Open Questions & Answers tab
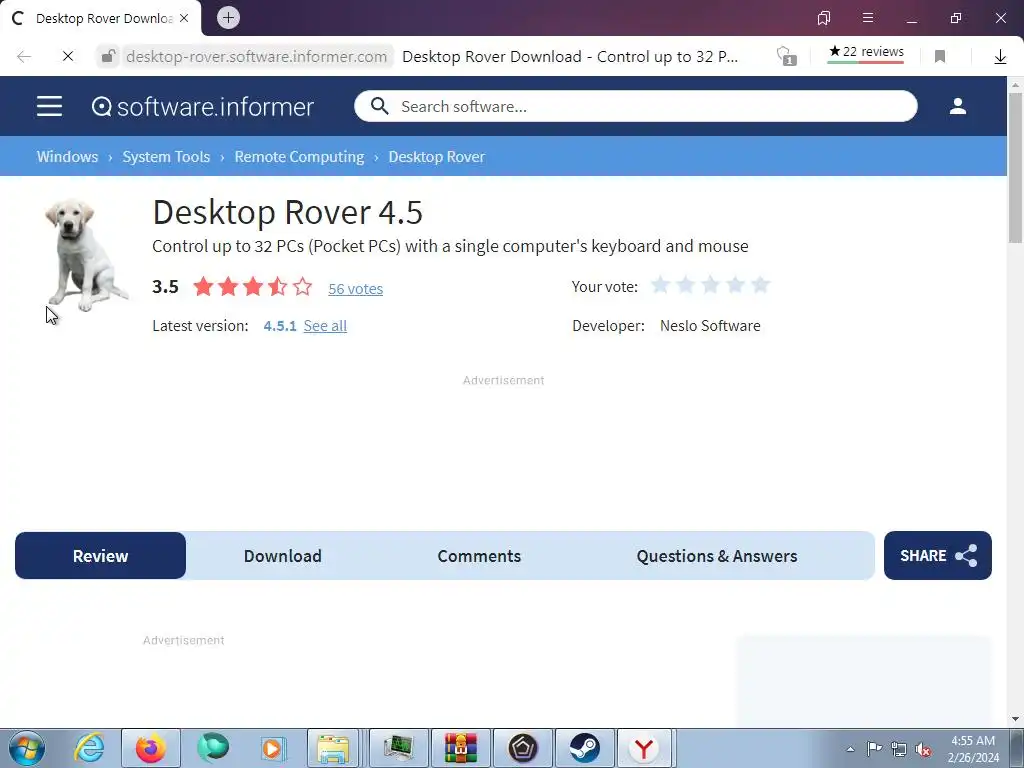Viewport: 1024px width, 768px height. pos(717,556)
